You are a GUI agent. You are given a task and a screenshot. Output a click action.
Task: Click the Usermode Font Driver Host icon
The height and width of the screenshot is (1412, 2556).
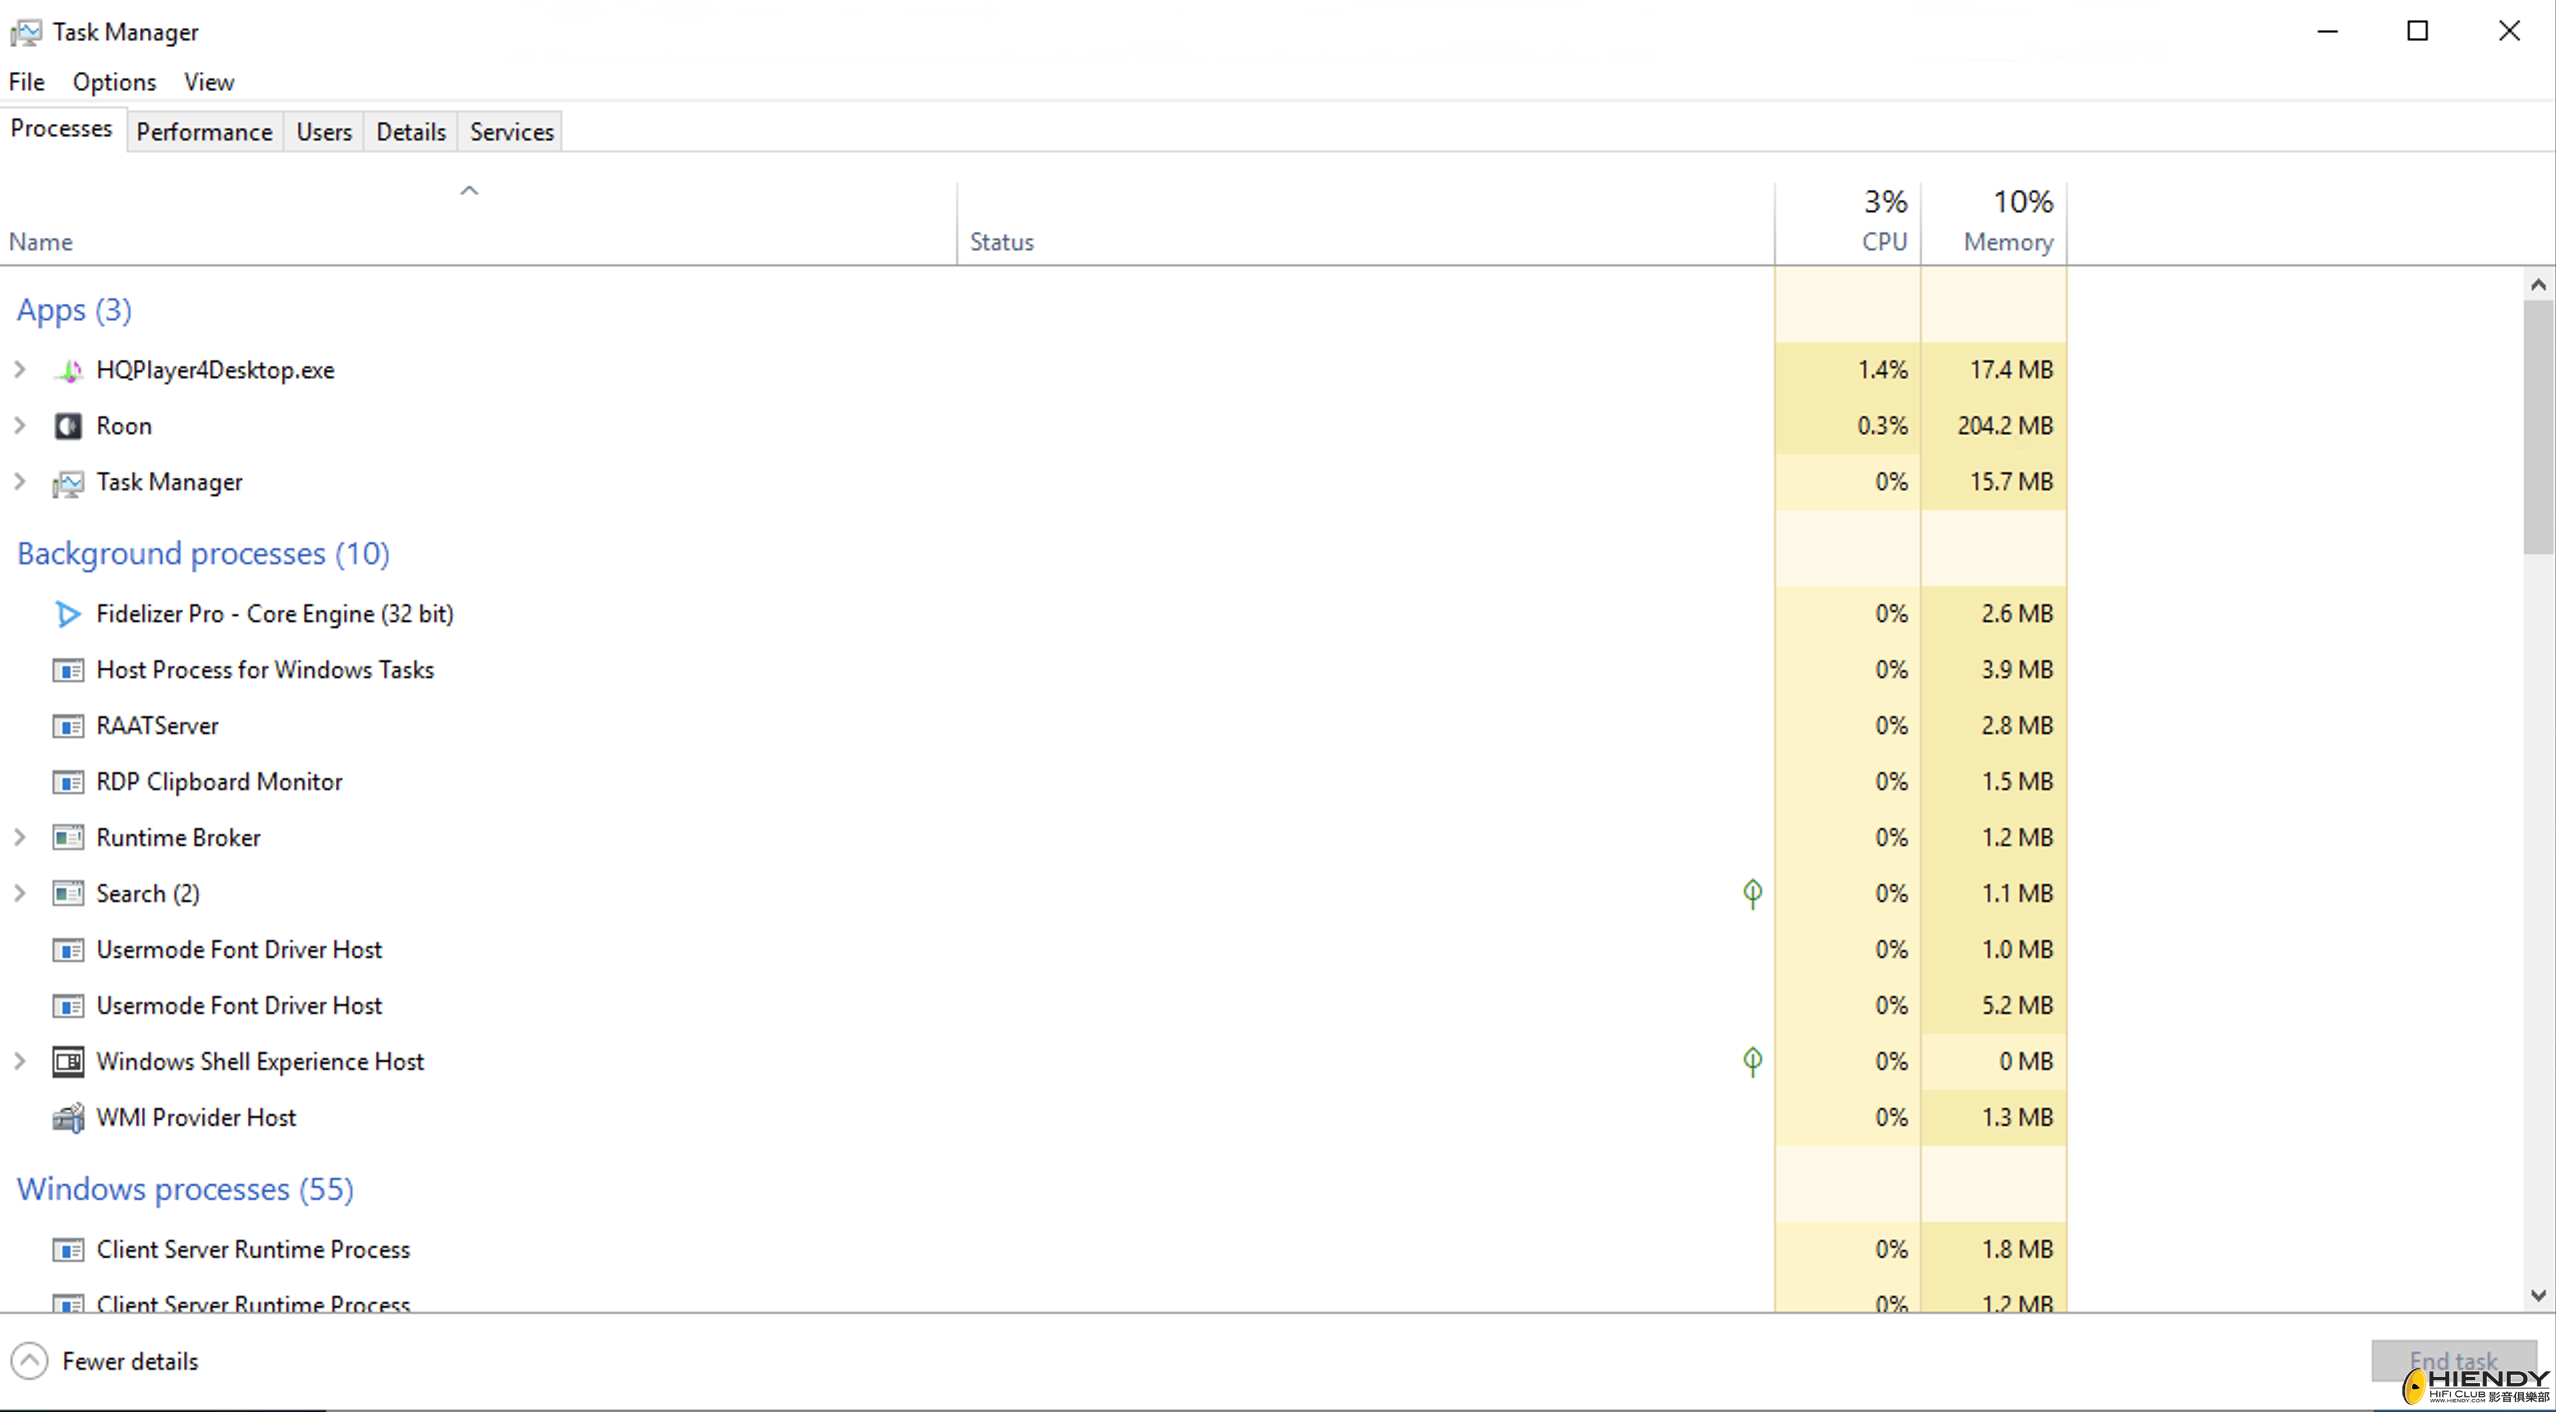[x=67, y=949]
